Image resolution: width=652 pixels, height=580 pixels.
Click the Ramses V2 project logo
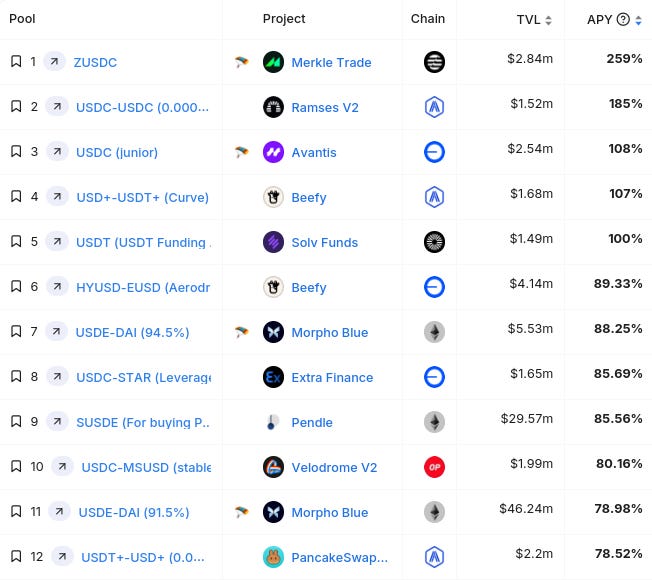273,107
